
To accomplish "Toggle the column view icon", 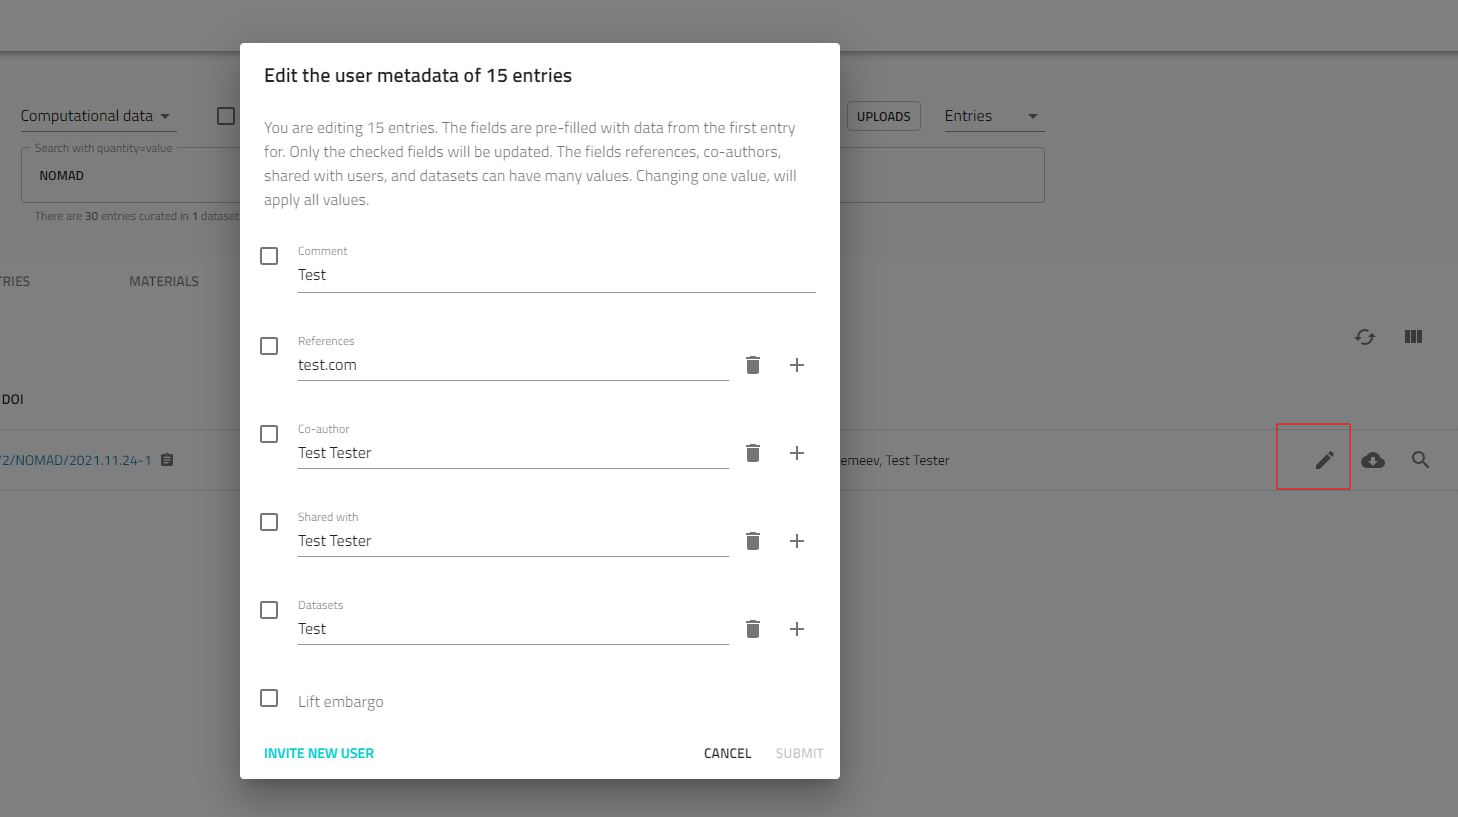I will tap(1413, 337).
